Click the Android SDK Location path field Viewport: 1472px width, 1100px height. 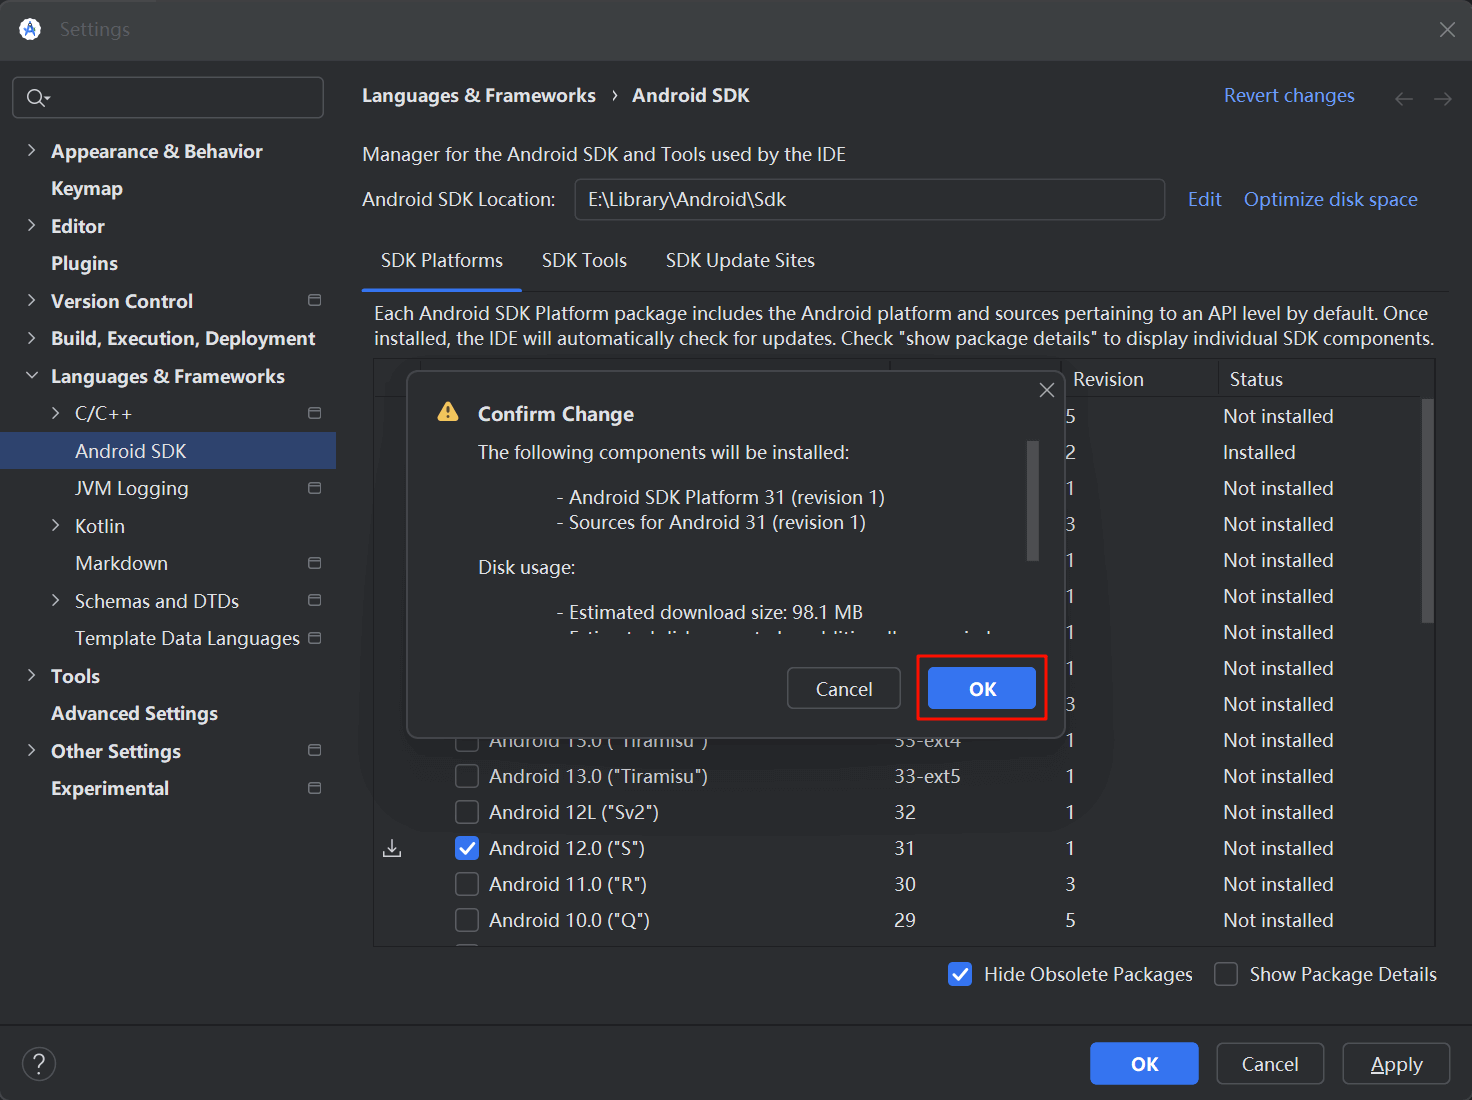tap(869, 199)
